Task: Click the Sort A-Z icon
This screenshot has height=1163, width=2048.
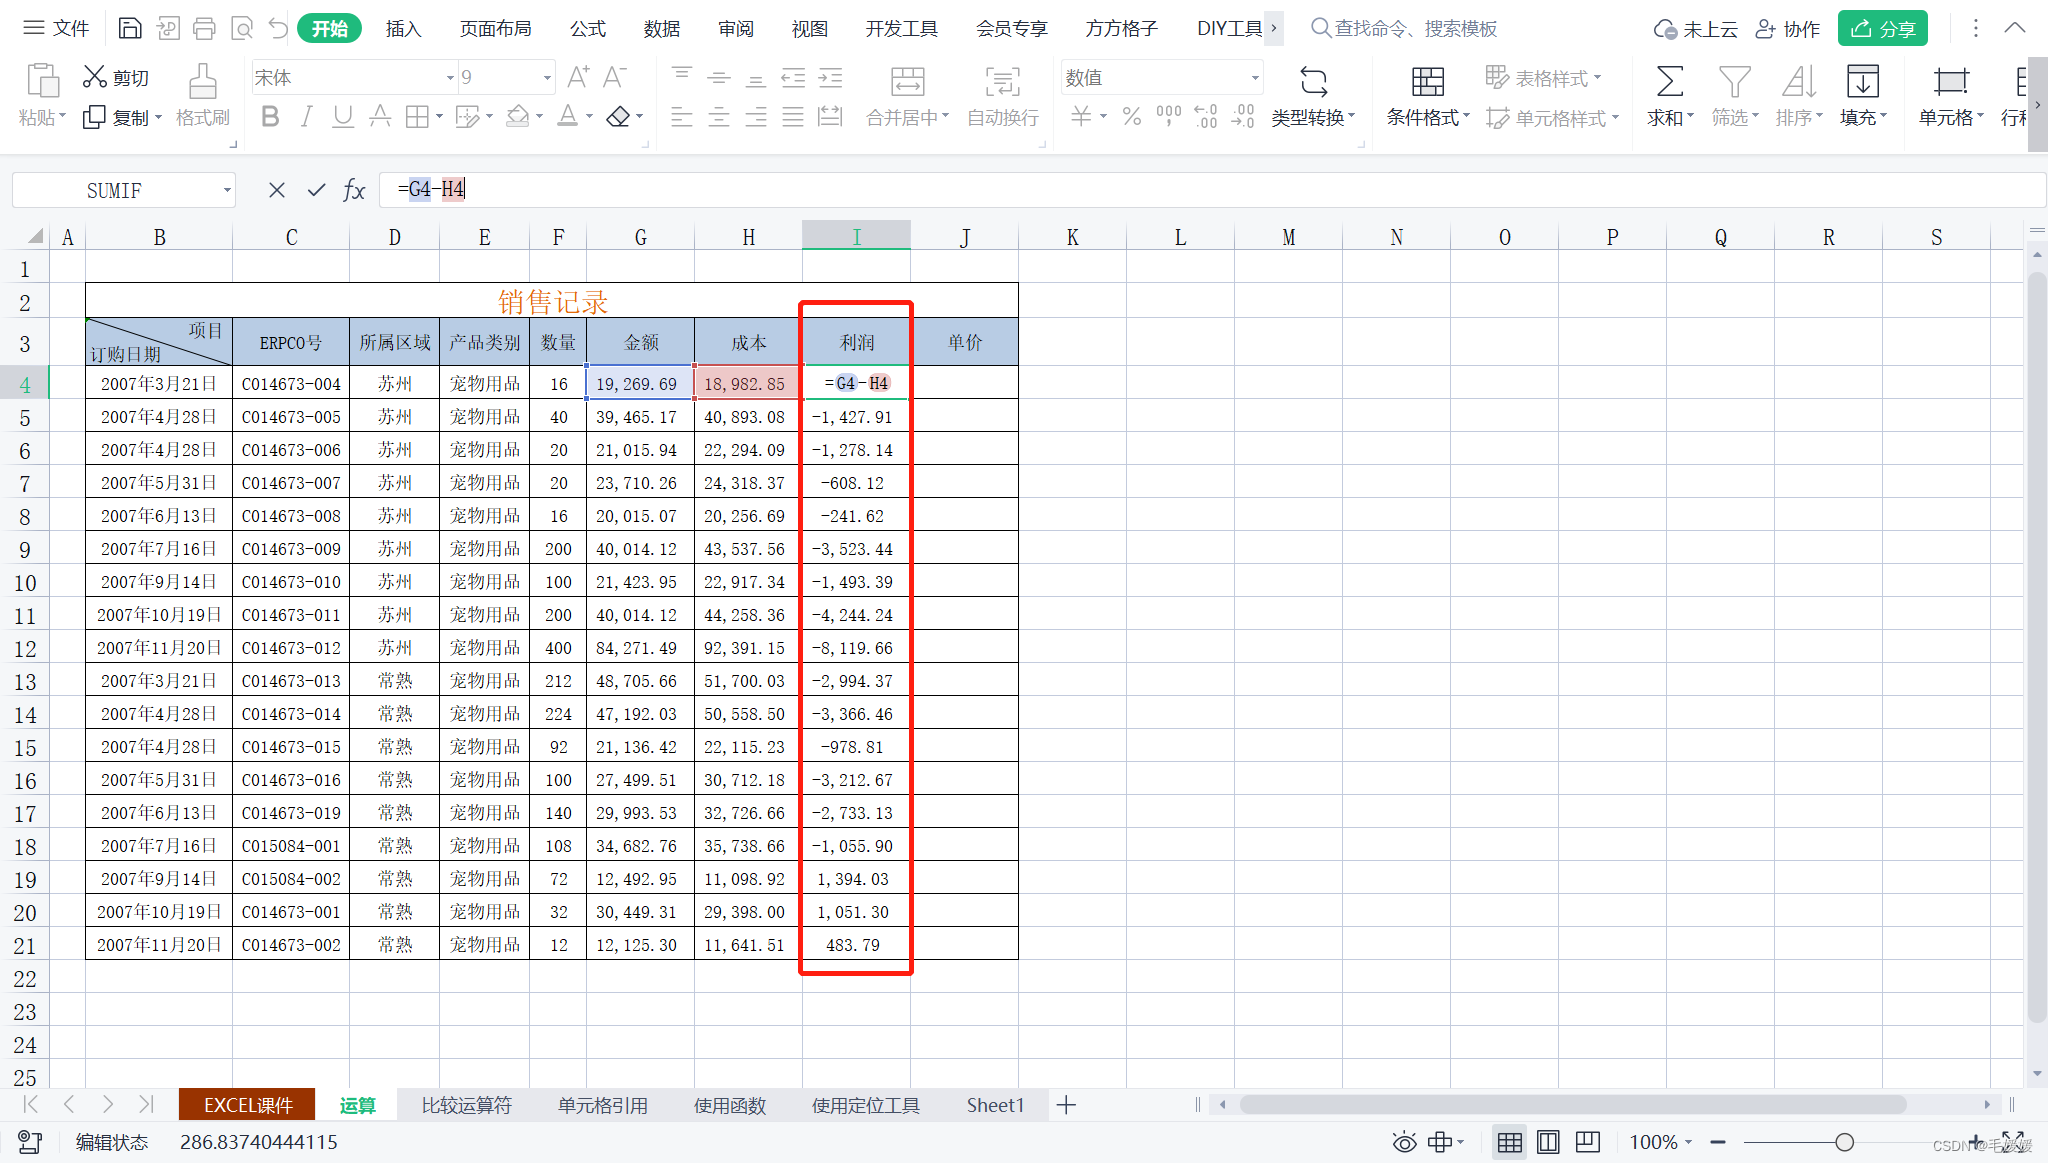Action: [1799, 81]
